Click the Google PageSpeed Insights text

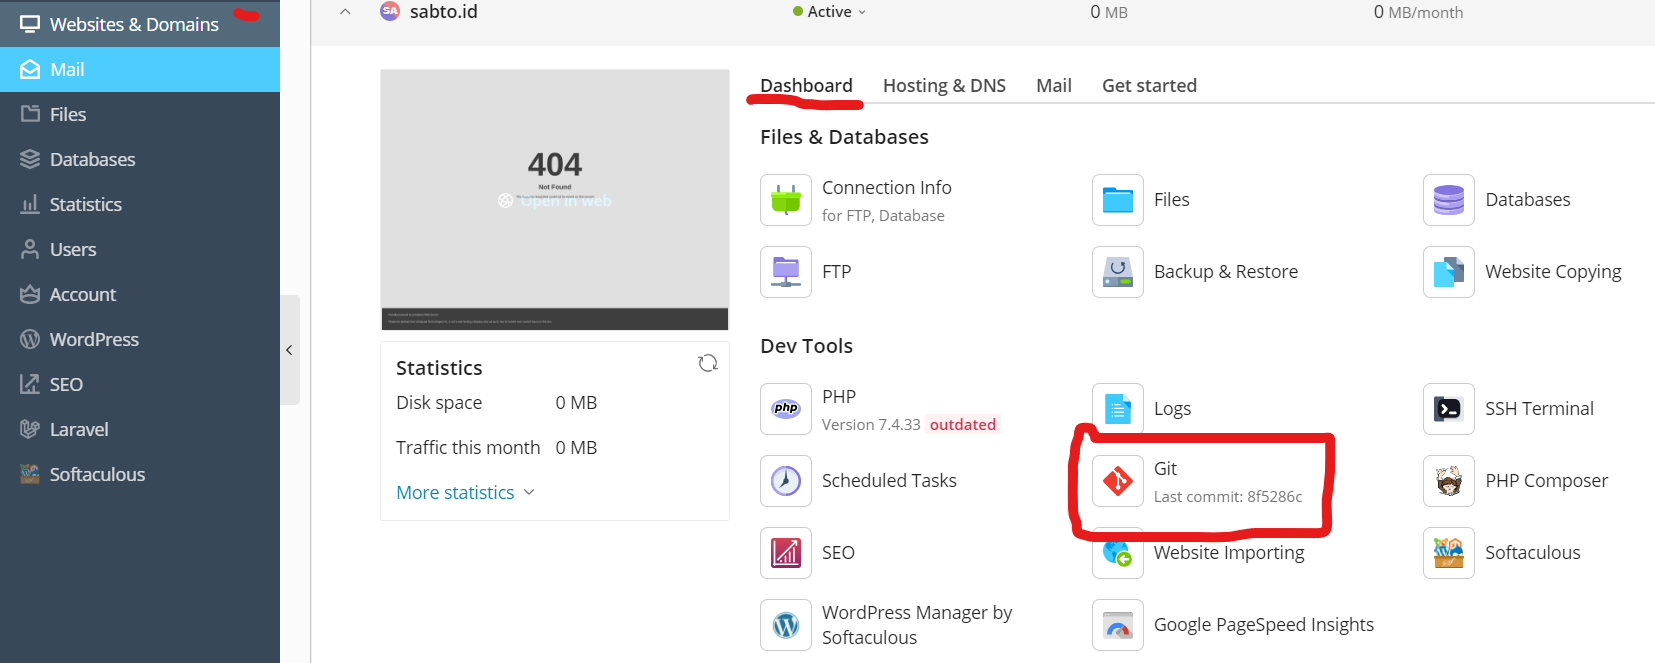(x=1264, y=625)
